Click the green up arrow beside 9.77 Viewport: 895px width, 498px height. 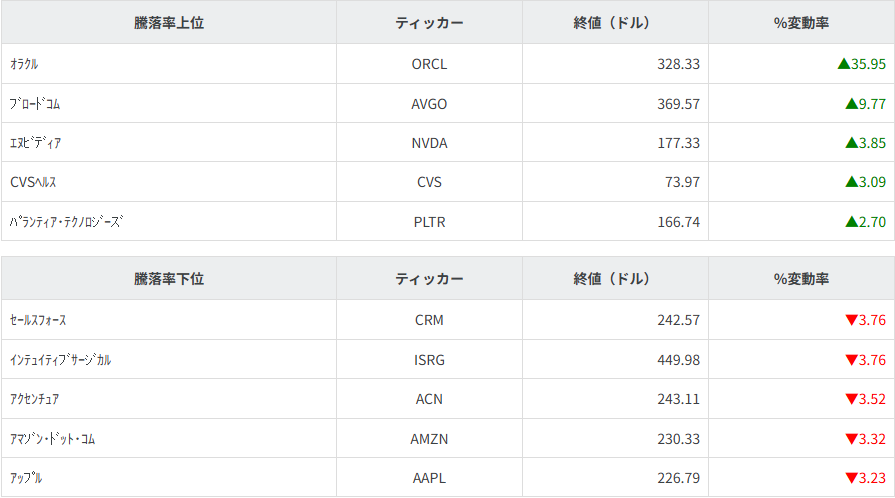coord(852,103)
